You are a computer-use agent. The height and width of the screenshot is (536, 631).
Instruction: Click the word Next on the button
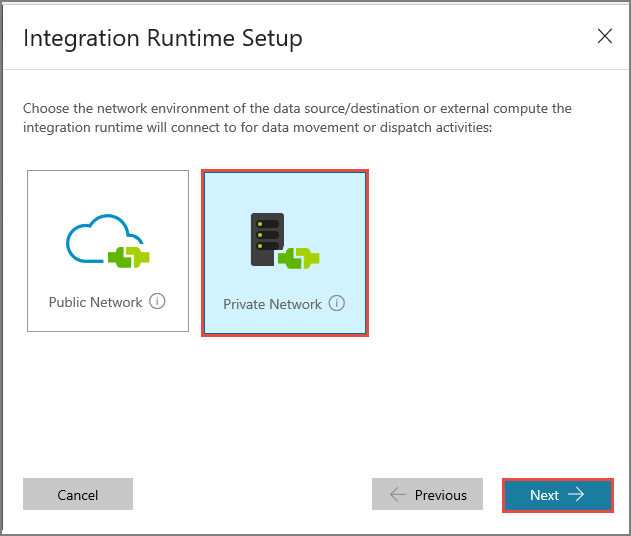[545, 495]
